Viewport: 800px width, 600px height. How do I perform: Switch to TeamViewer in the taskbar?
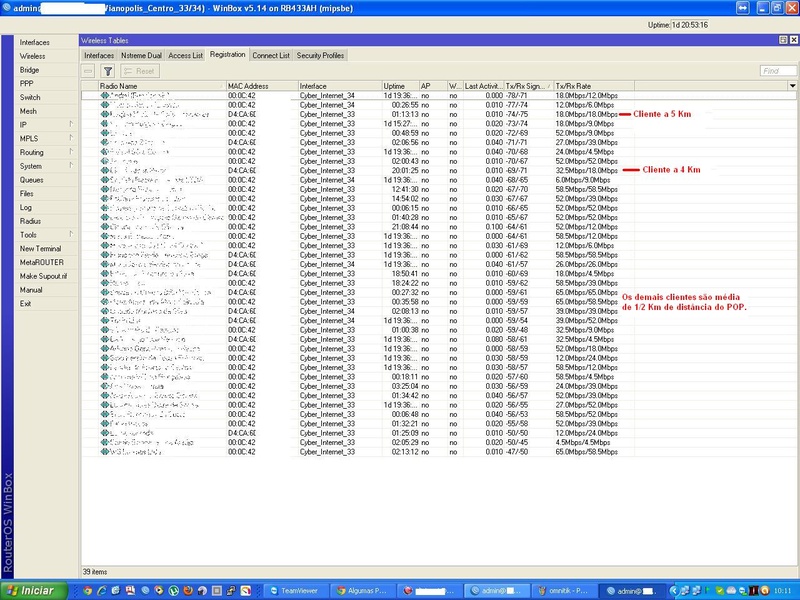[295, 591]
